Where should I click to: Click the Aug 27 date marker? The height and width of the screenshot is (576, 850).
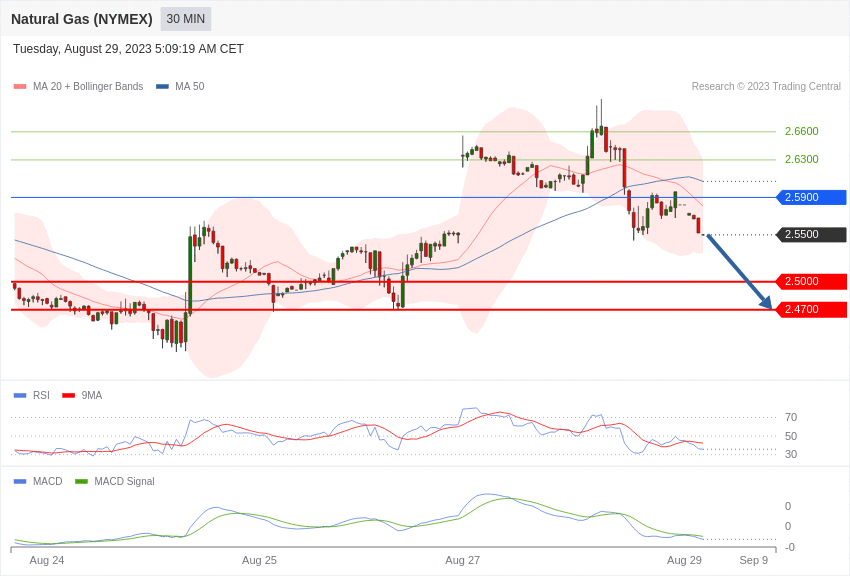tap(462, 560)
